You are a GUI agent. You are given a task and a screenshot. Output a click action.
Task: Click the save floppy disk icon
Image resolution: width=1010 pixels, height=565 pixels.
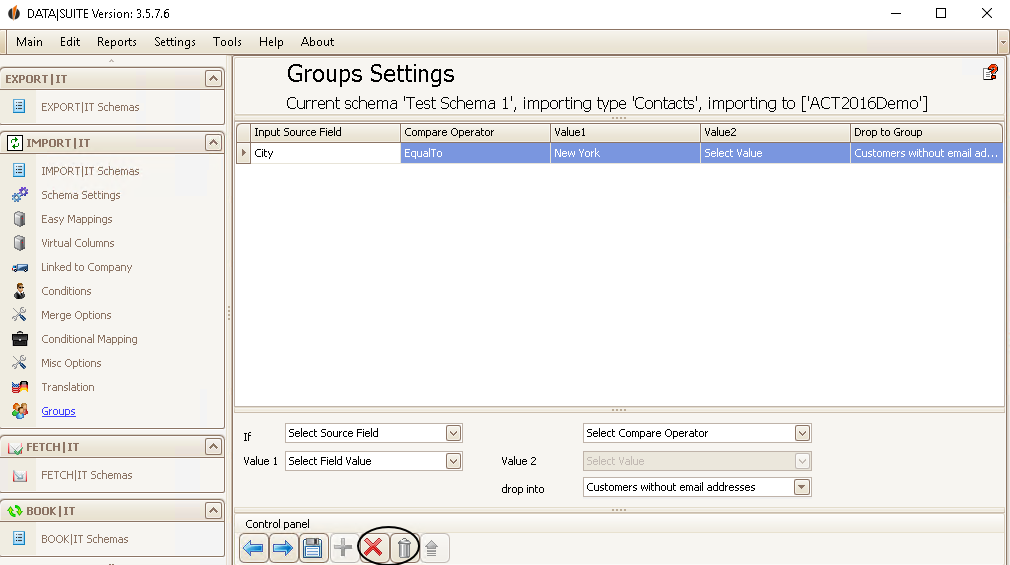click(x=313, y=548)
